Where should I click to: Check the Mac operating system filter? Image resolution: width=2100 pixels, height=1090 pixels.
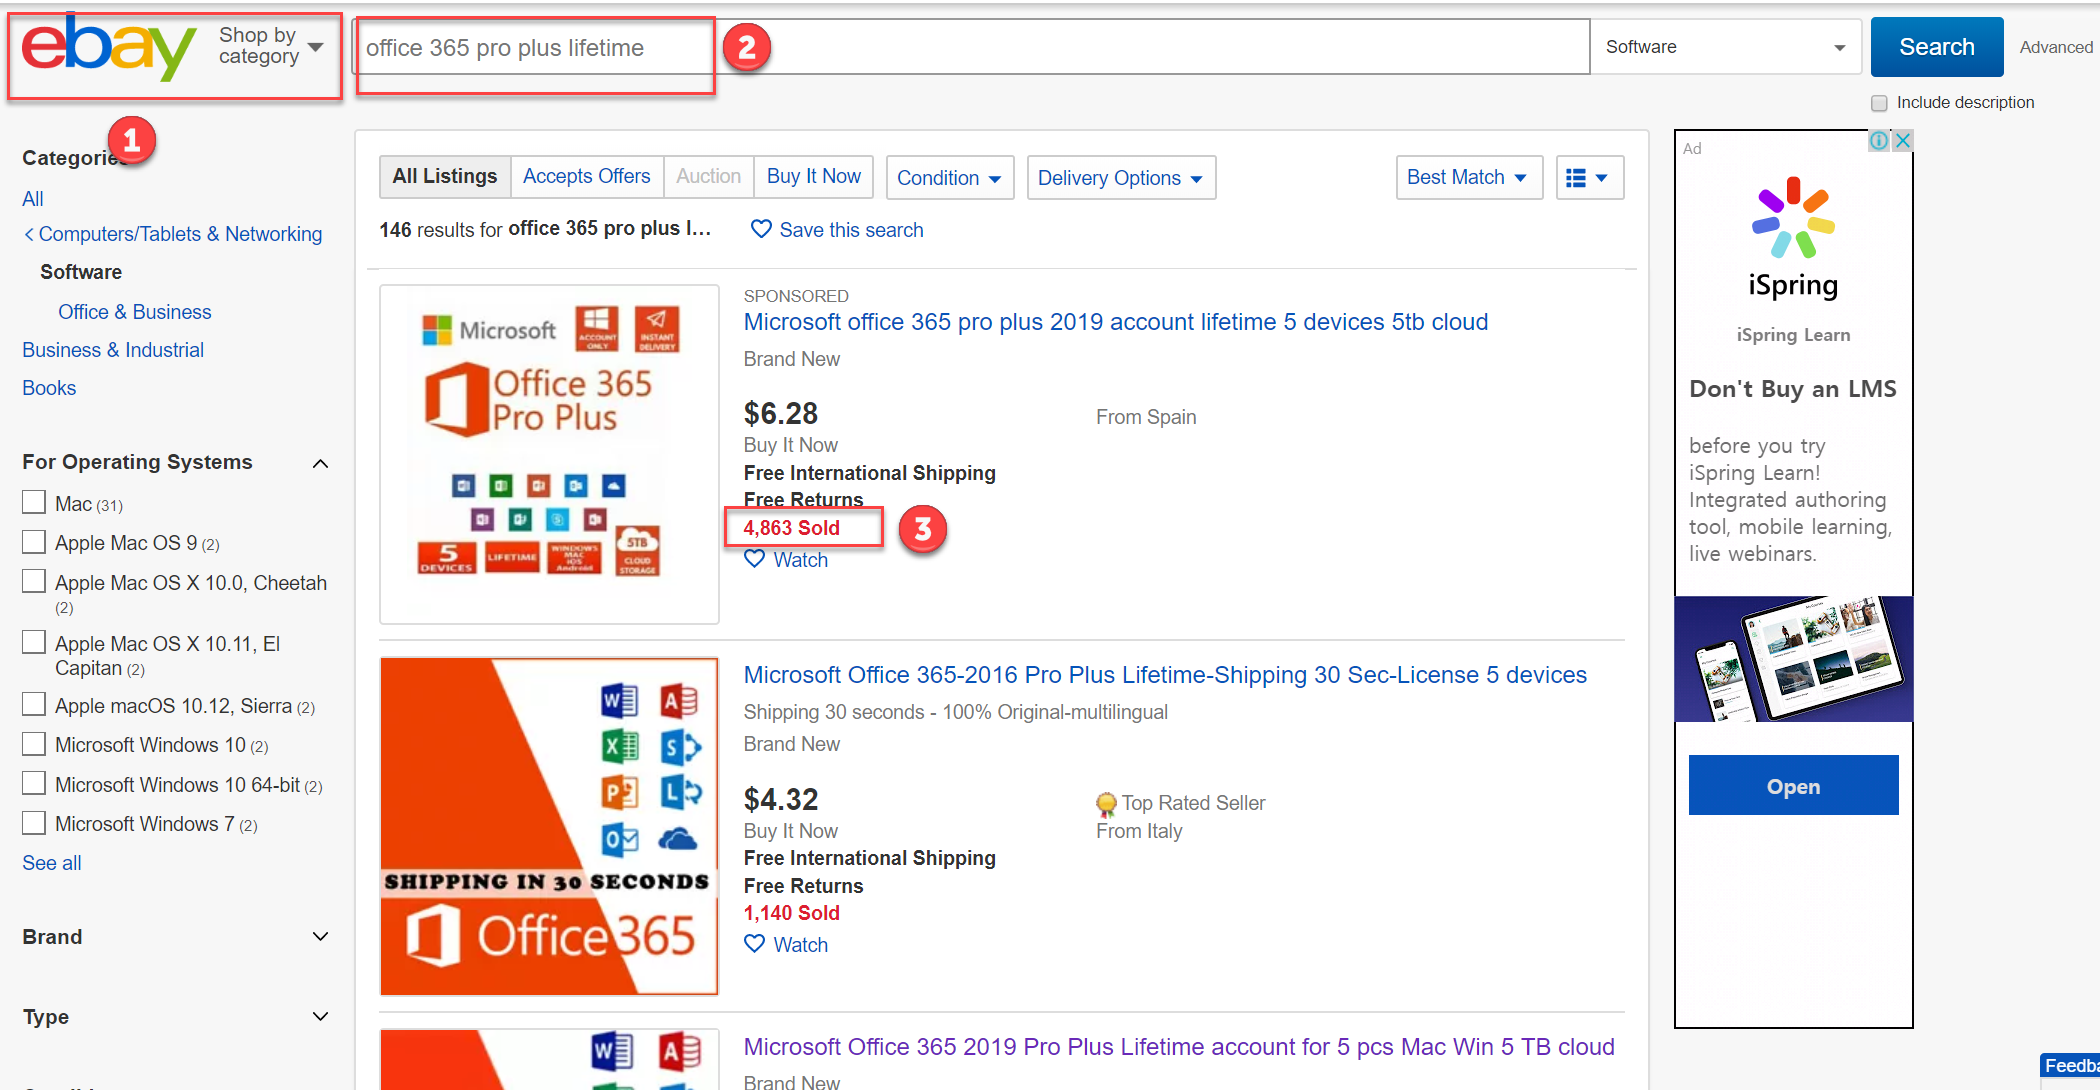[33, 502]
